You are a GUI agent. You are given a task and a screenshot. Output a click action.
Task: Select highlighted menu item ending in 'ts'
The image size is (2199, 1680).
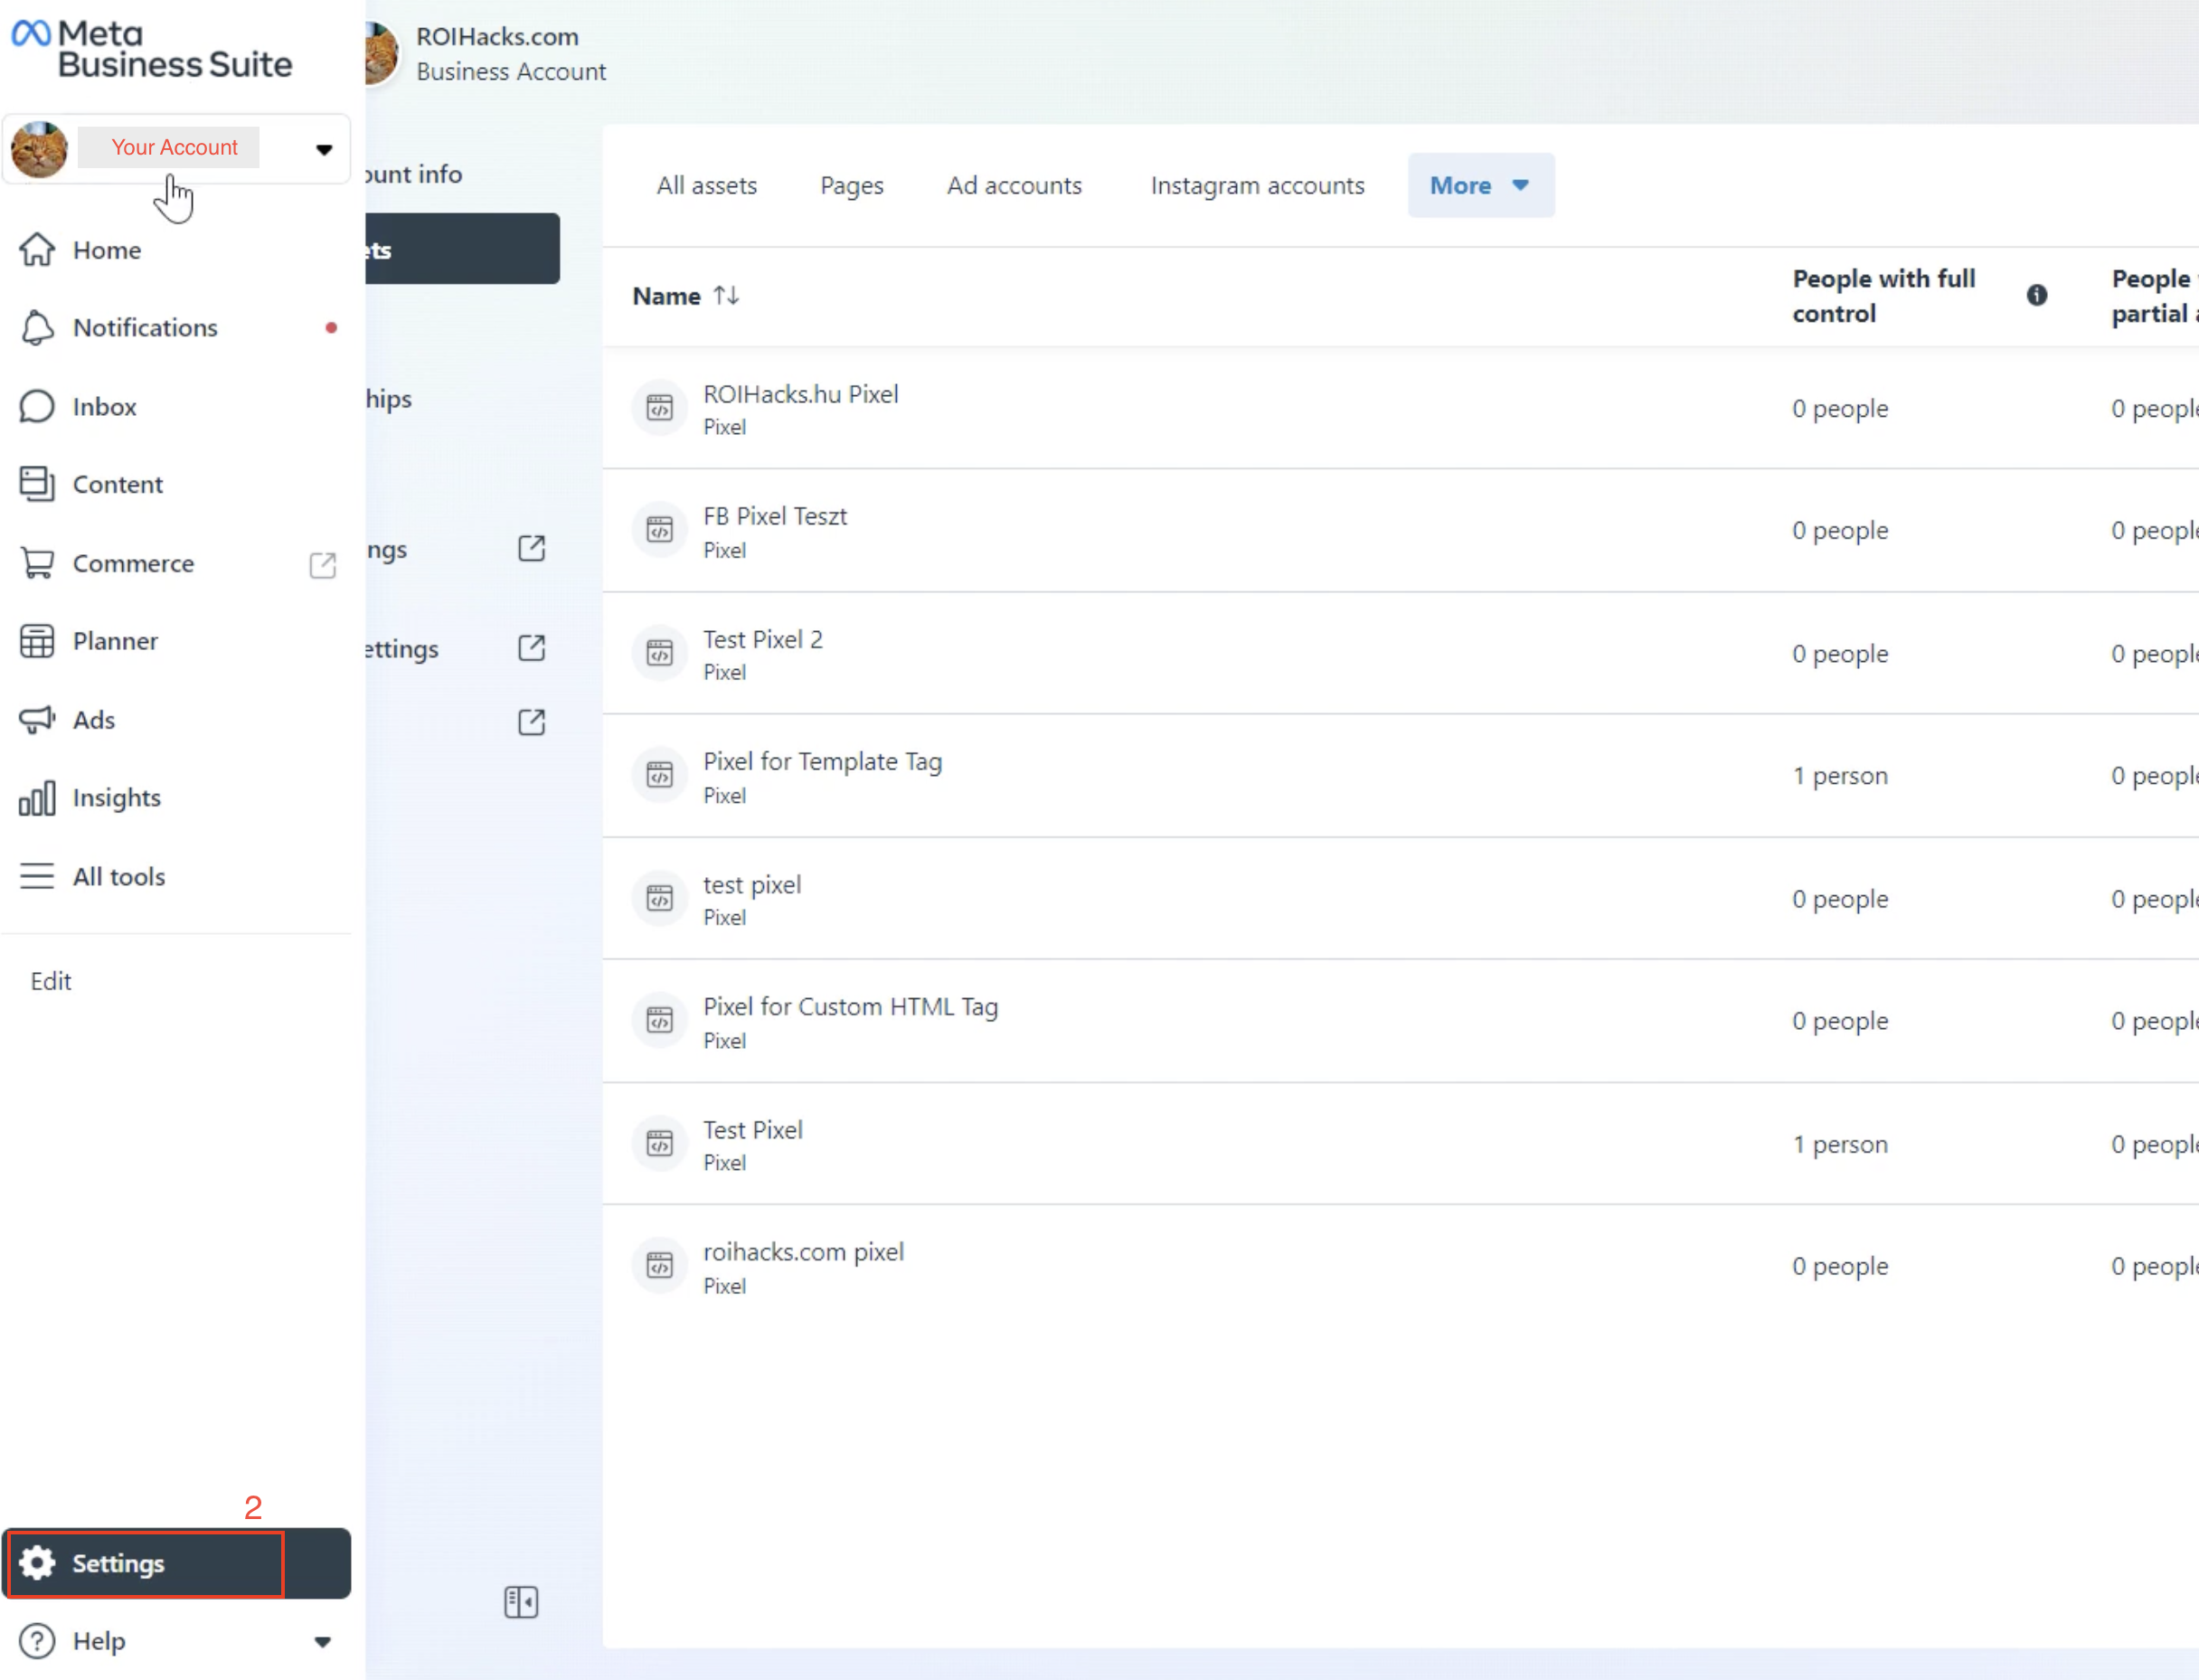click(462, 249)
